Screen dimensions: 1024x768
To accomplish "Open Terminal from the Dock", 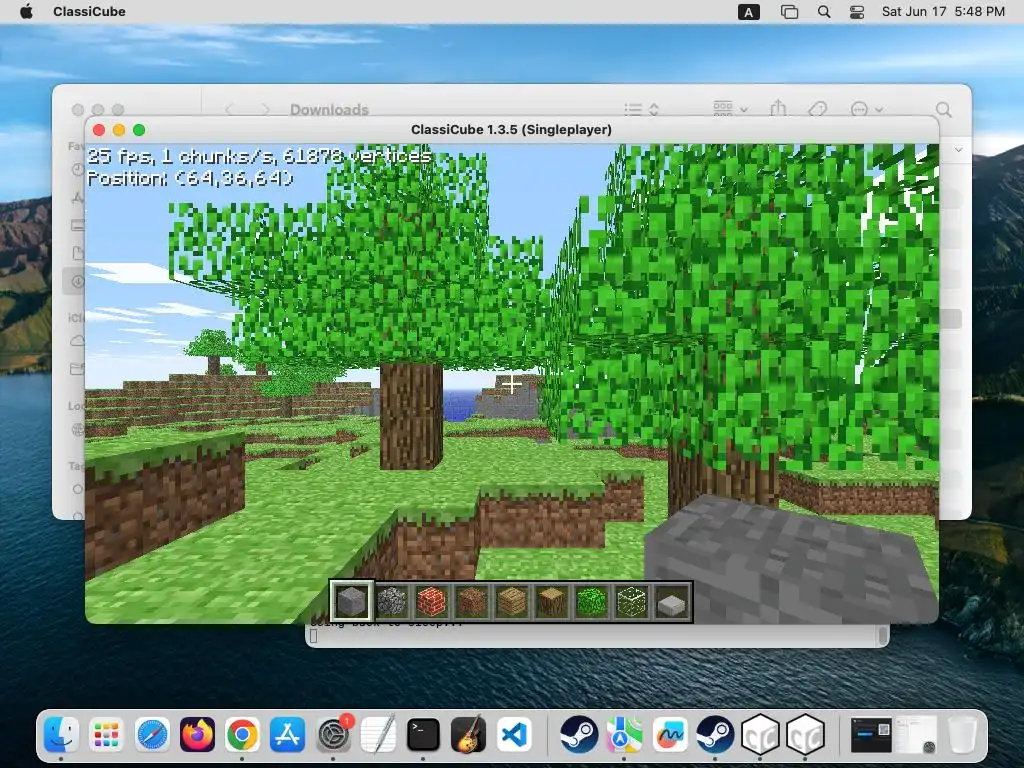I will coord(423,734).
